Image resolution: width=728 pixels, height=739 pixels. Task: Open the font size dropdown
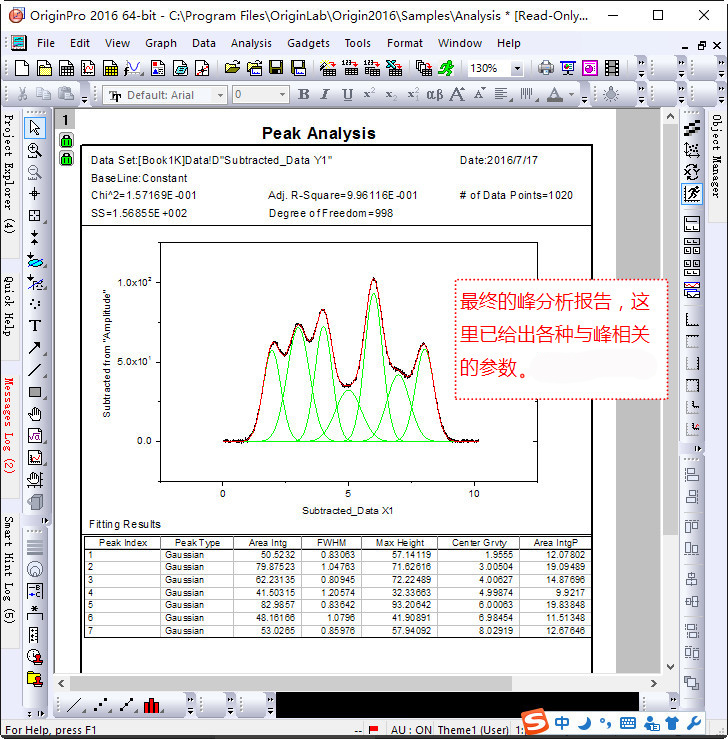coord(280,95)
